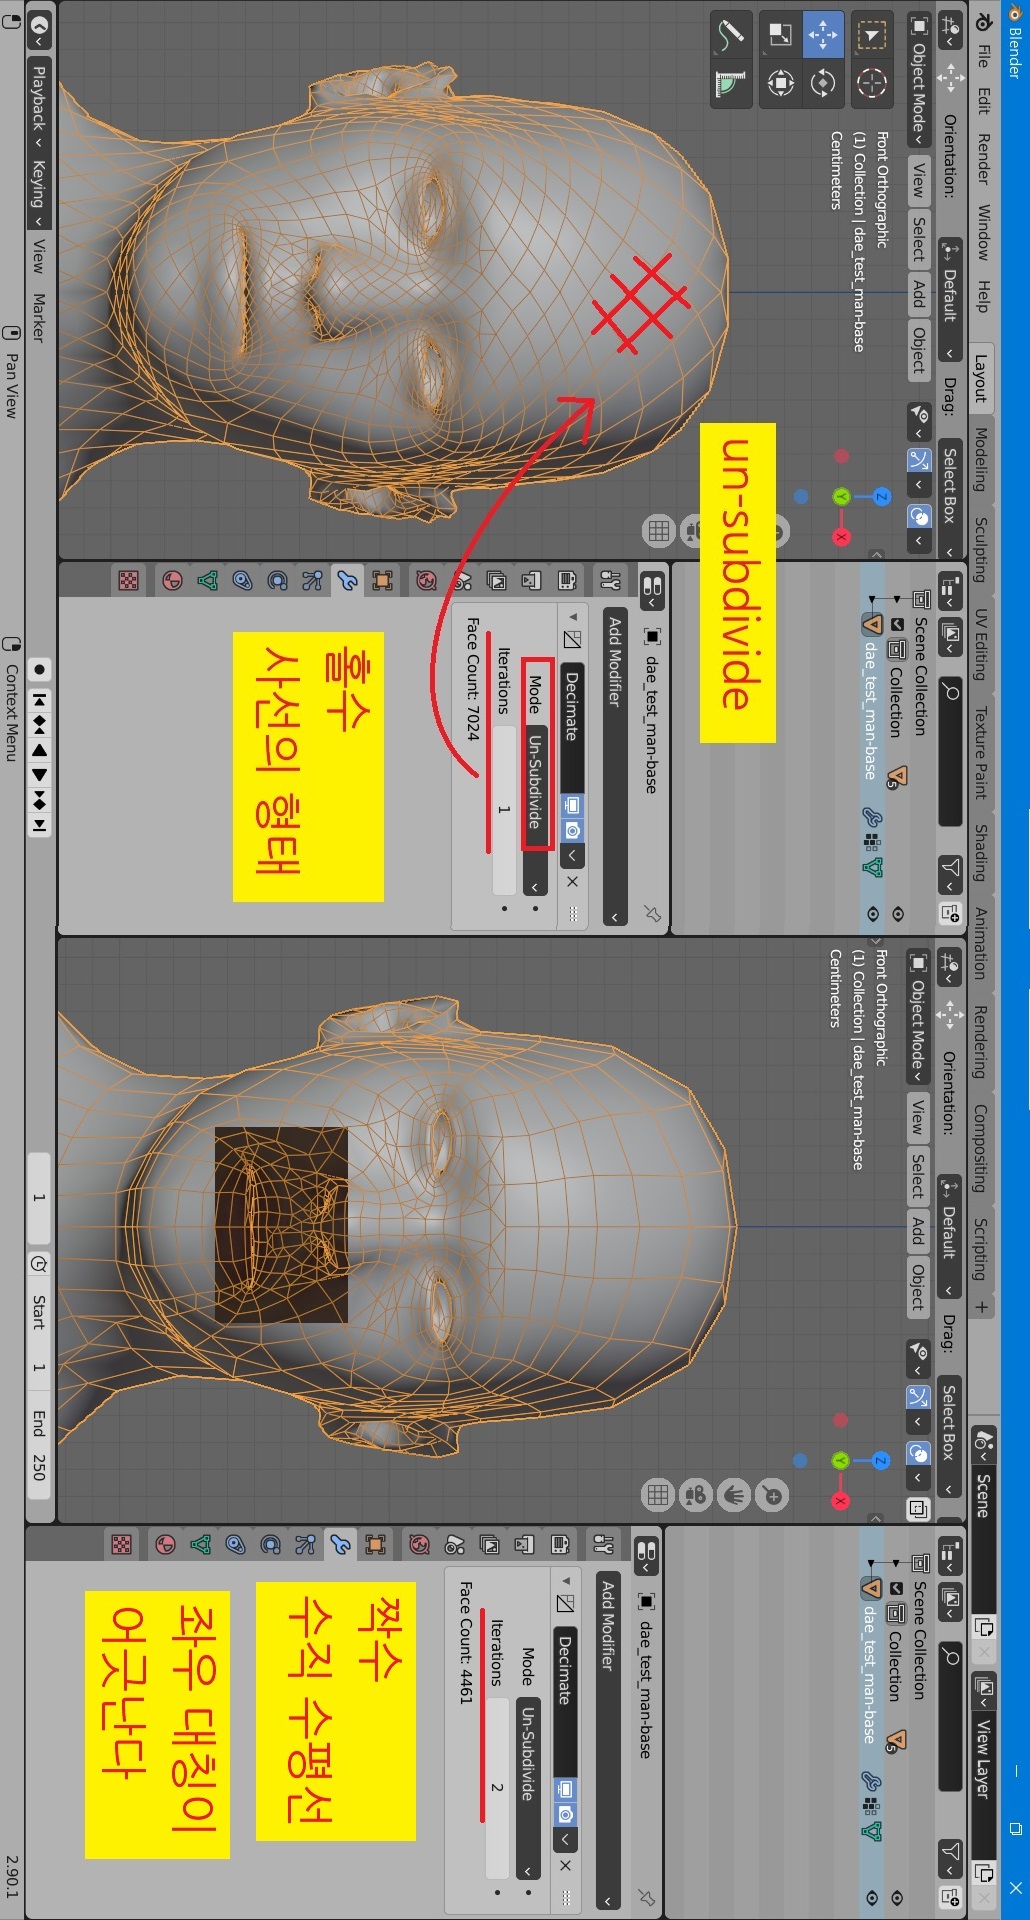This screenshot has width=1030, height=1920.
Task: Open Tool settings tab beside Face Count 4461
Action: pyautogui.click(x=603, y=1545)
